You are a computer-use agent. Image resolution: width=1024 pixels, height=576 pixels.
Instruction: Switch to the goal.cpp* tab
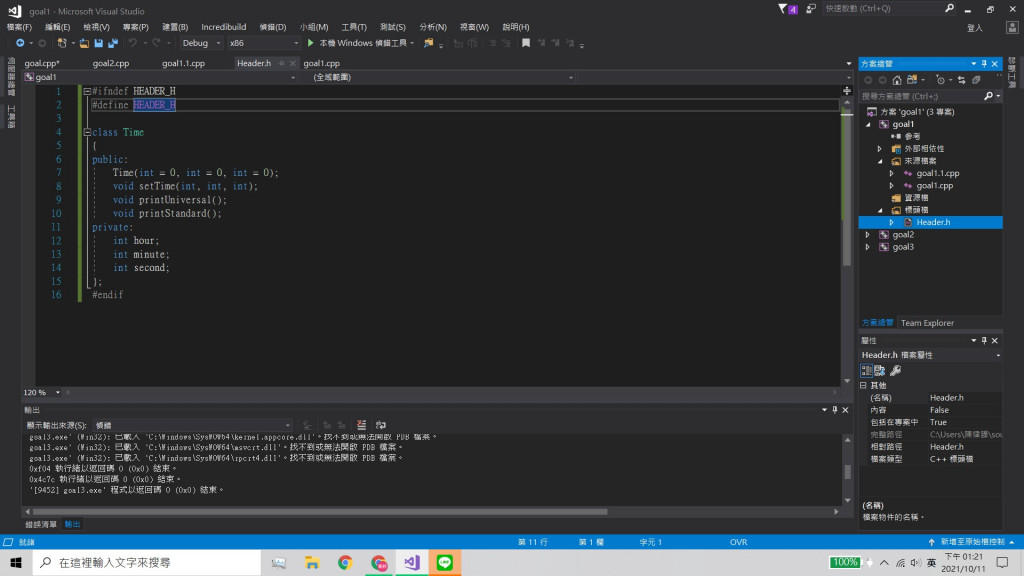point(42,63)
